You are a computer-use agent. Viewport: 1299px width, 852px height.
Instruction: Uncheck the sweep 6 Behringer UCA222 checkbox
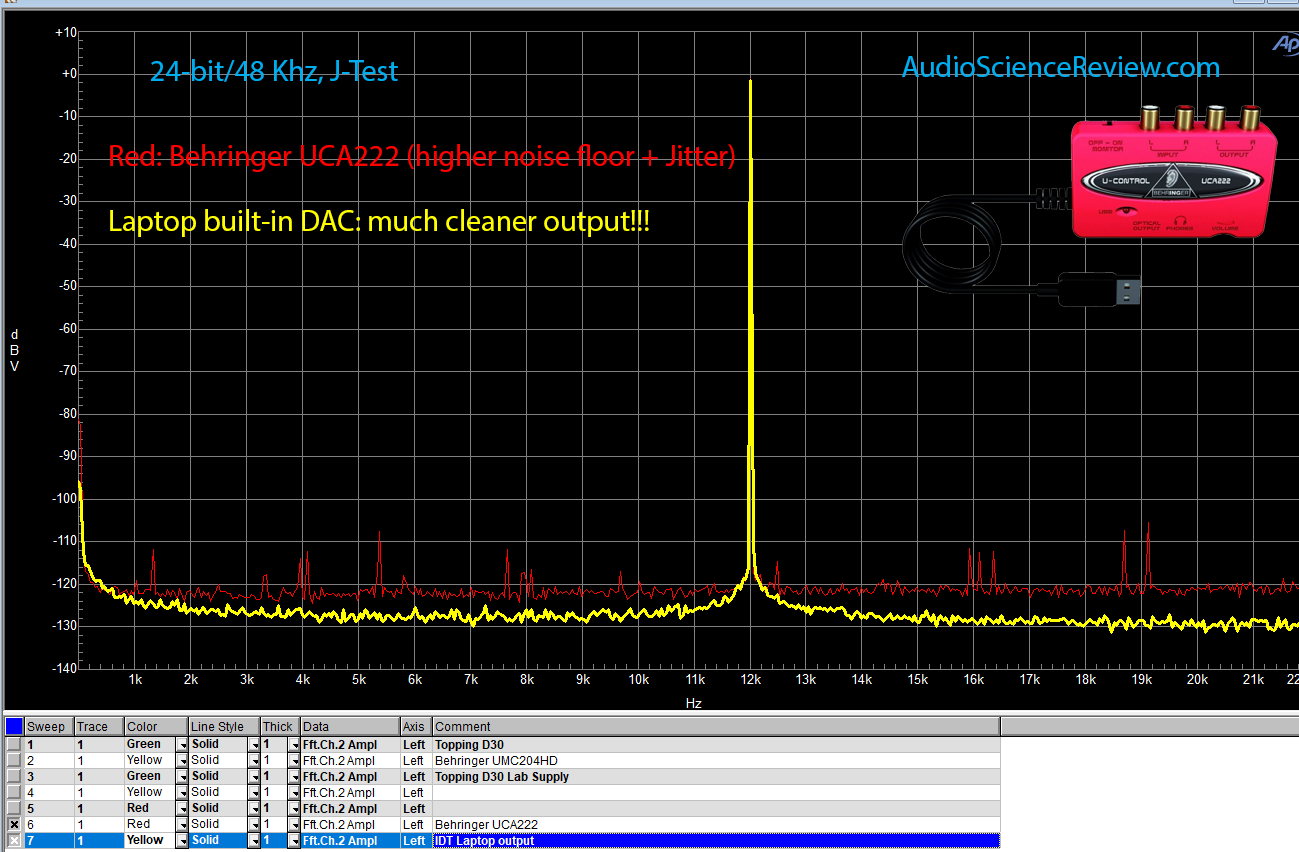tap(13, 824)
